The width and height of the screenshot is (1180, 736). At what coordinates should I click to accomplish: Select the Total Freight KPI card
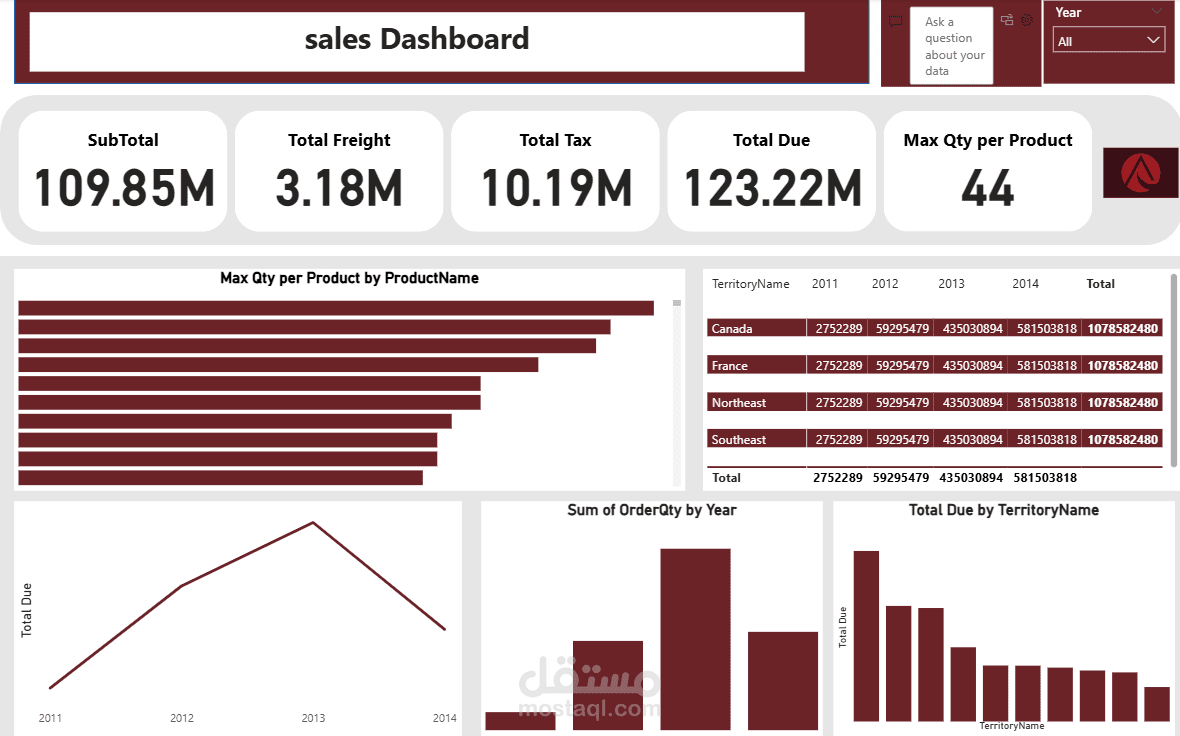[339, 170]
